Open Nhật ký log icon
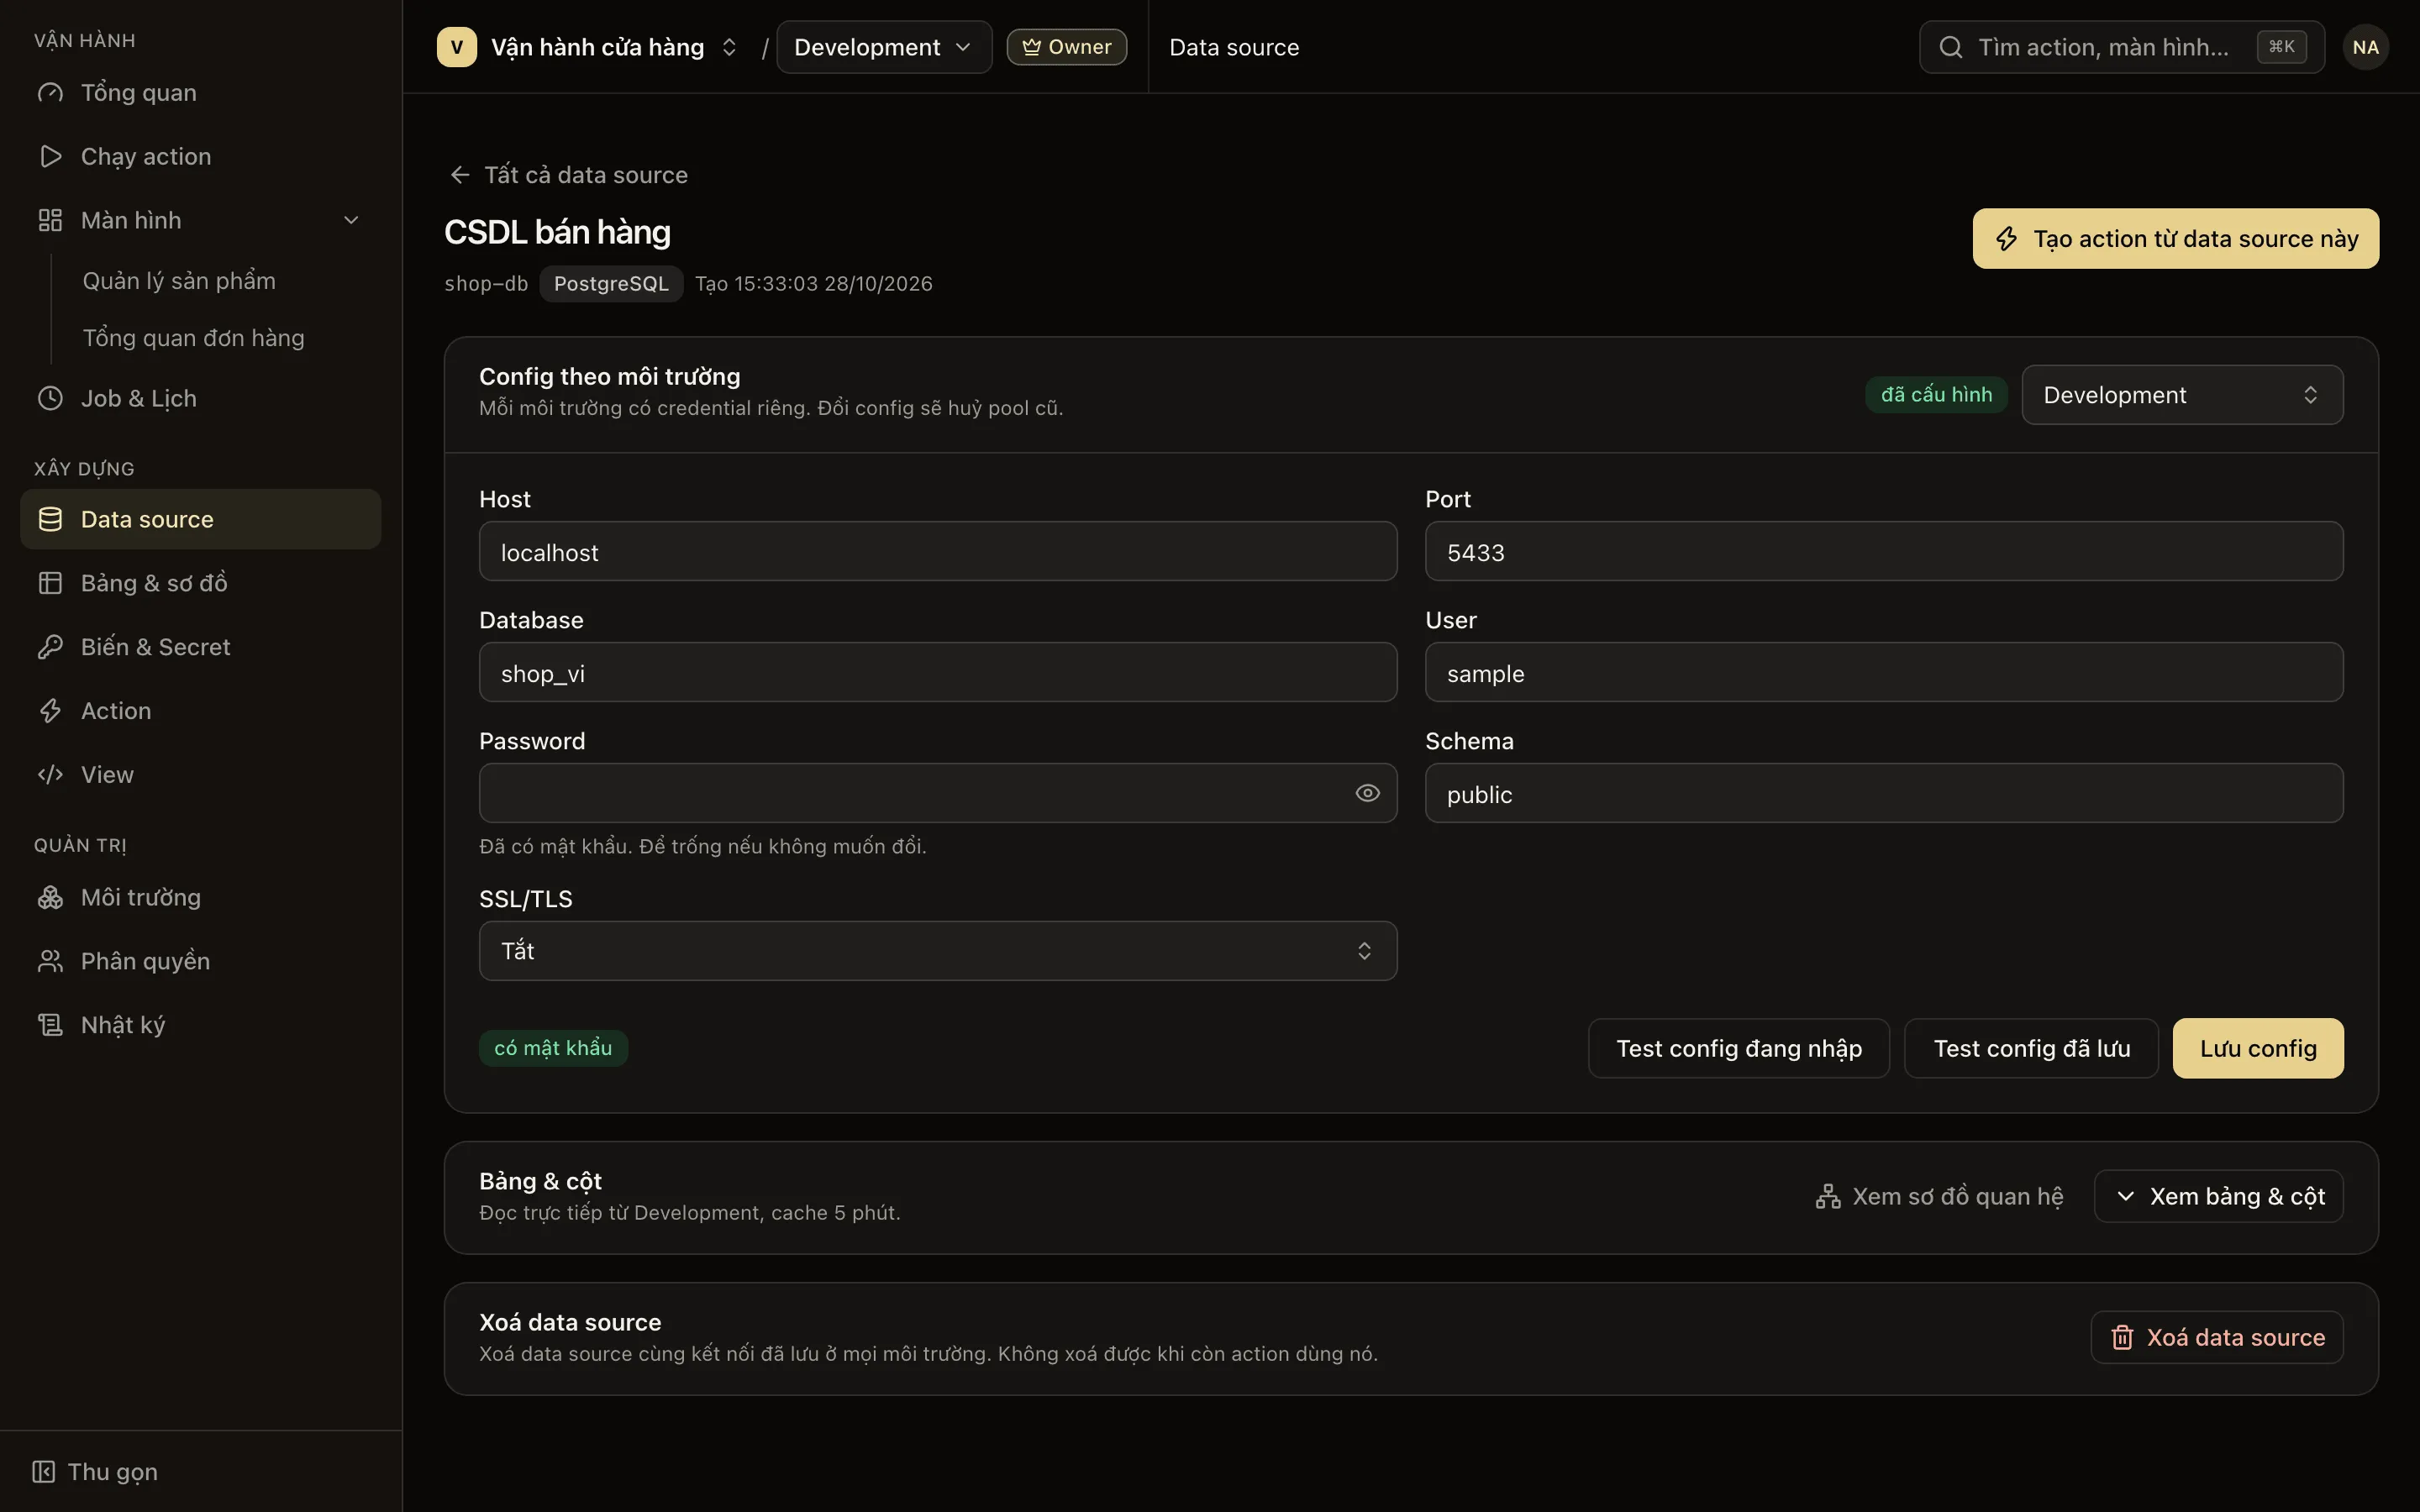 coord(50,1025)
